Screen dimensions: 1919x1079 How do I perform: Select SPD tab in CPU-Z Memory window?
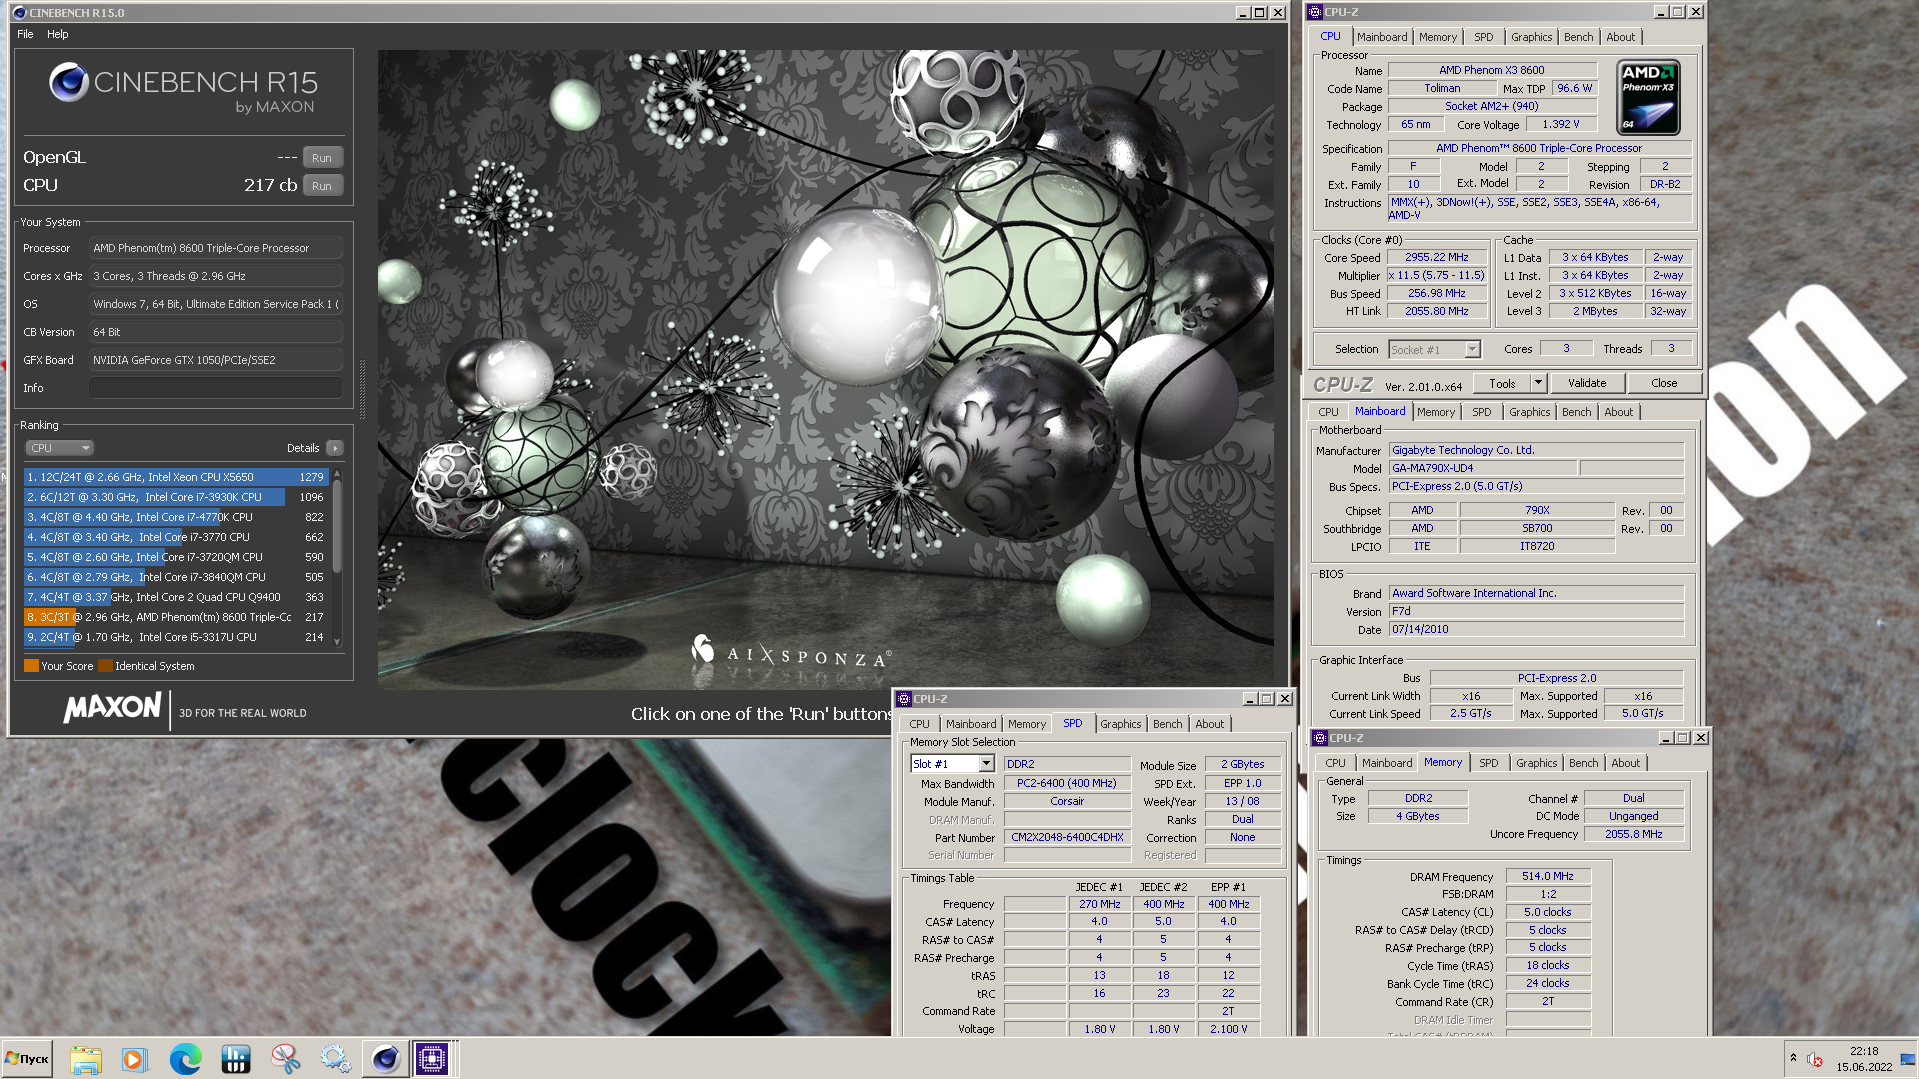click(1488, 763)
